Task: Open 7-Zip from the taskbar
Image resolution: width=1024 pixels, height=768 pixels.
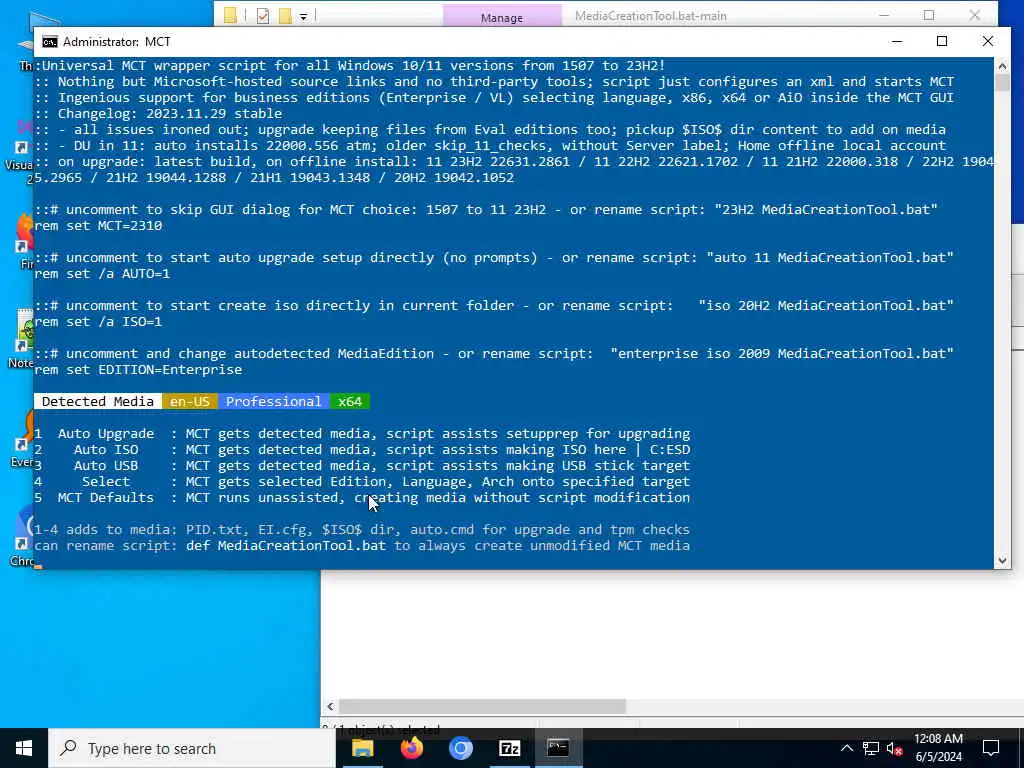Action: (509, 748)
